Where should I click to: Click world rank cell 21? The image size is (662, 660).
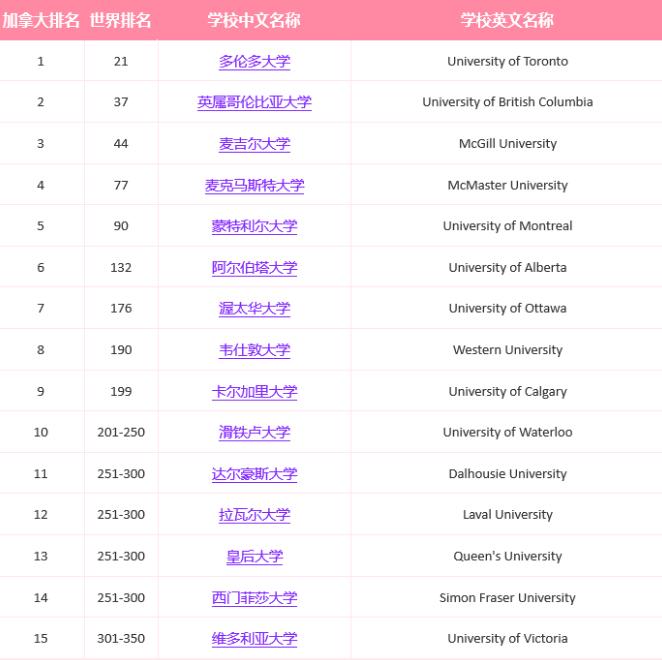121,61
